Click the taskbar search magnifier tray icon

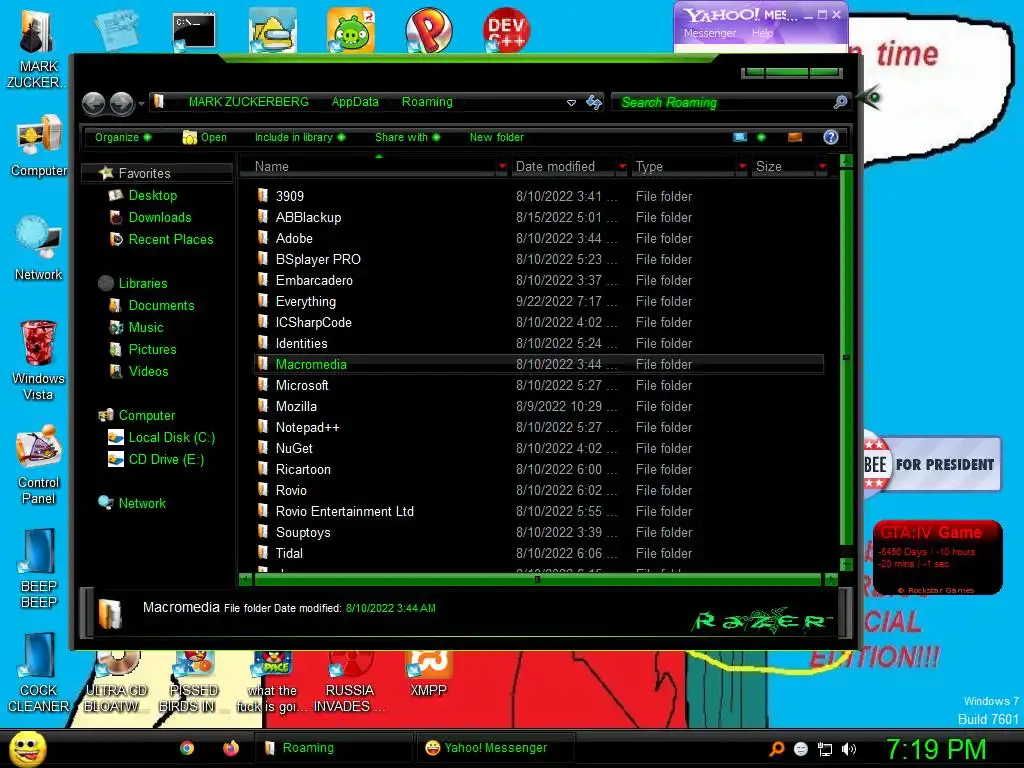pyautogui.click(x=776, y=749)
